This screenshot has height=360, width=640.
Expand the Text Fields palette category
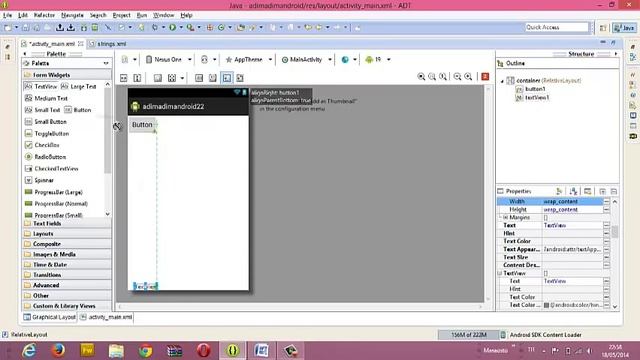coord(67,224)
